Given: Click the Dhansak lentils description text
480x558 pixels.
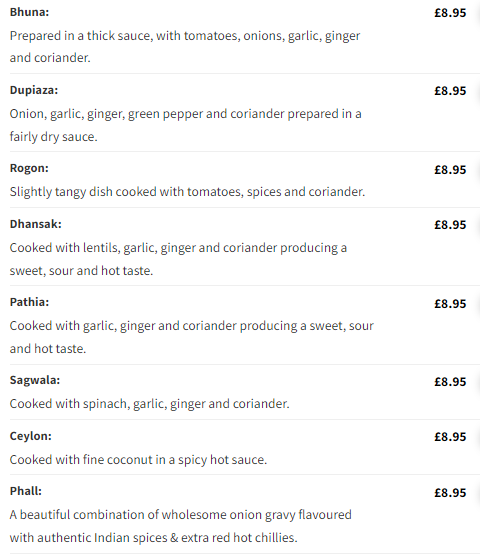Looking at the screenshot, I should click(x=178, y=259).
